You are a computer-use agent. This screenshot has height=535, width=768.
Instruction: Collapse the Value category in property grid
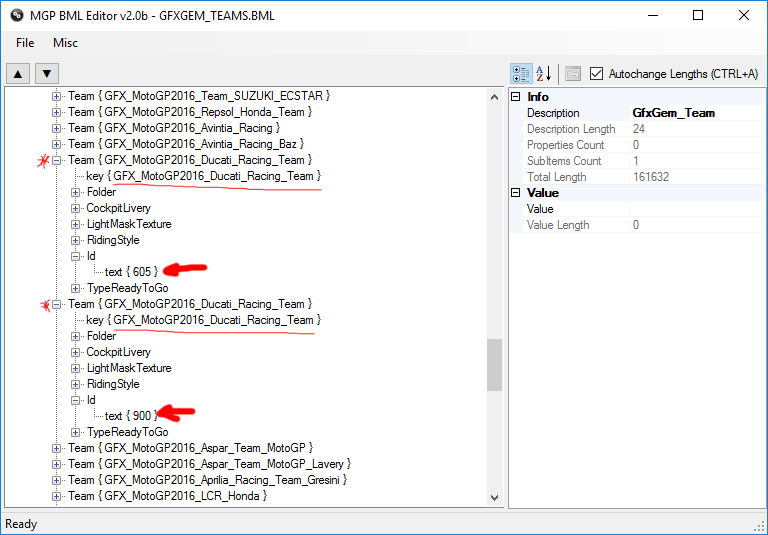[x=515, y=193]
